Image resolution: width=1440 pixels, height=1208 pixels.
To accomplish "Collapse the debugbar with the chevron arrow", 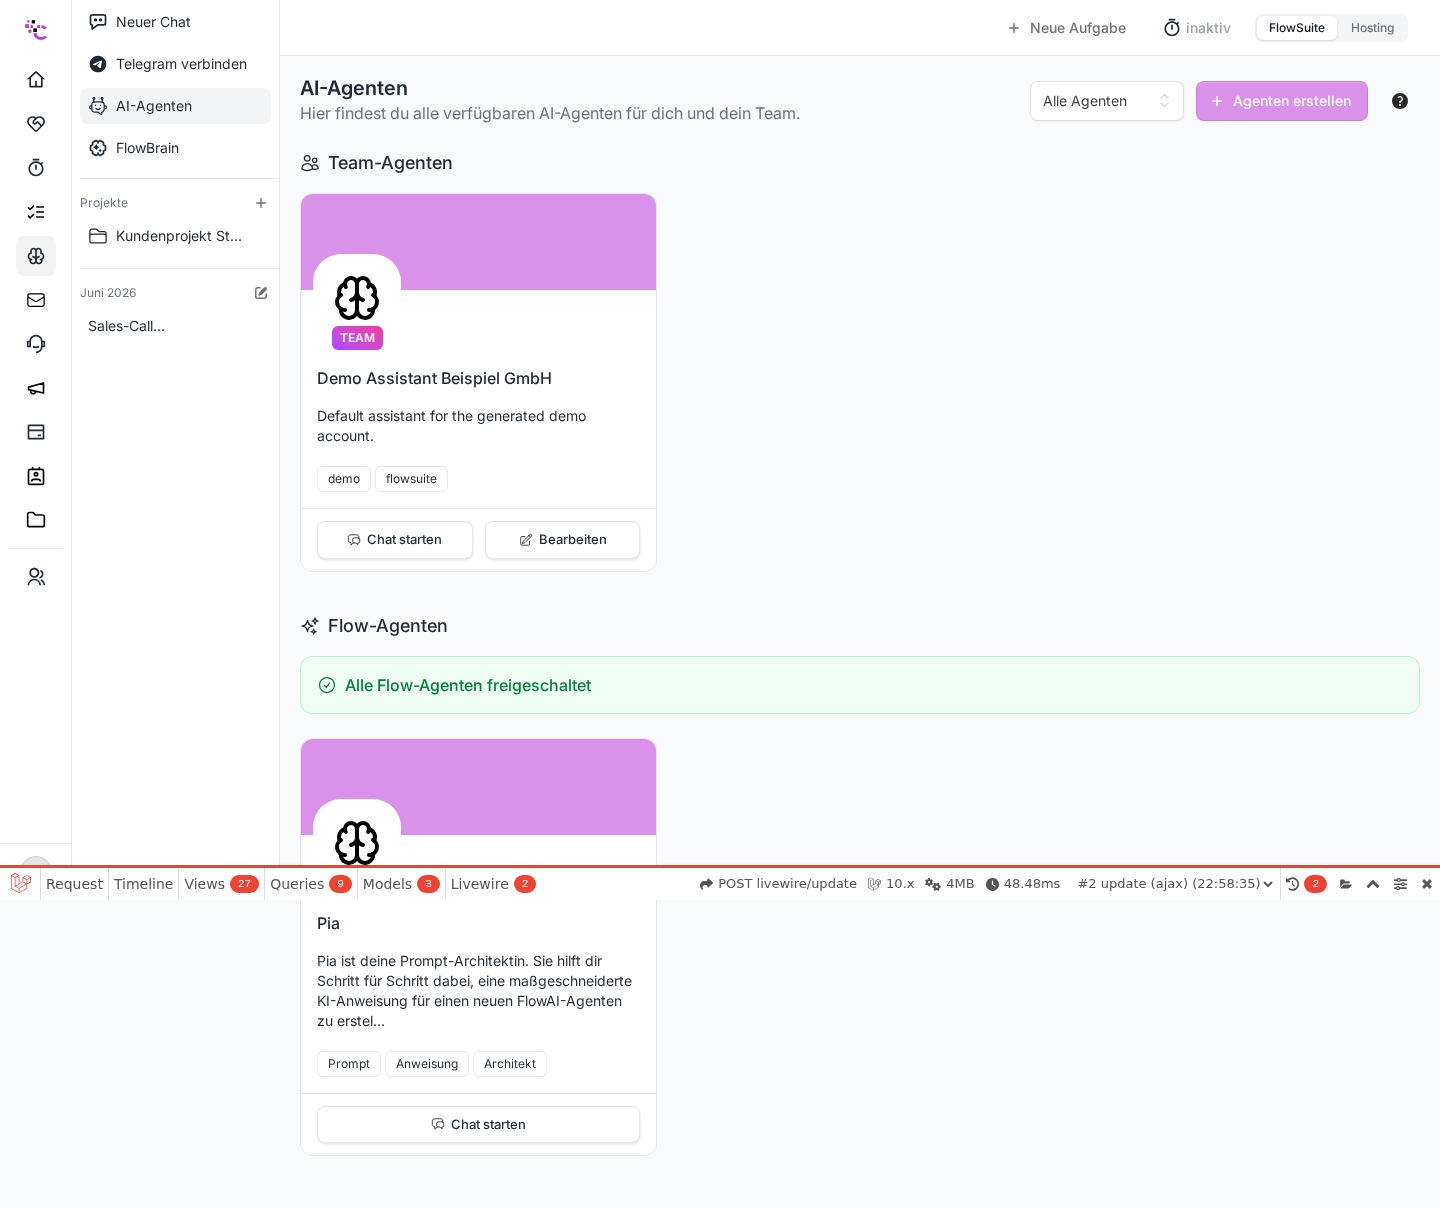I will [x=1373, y=884].
